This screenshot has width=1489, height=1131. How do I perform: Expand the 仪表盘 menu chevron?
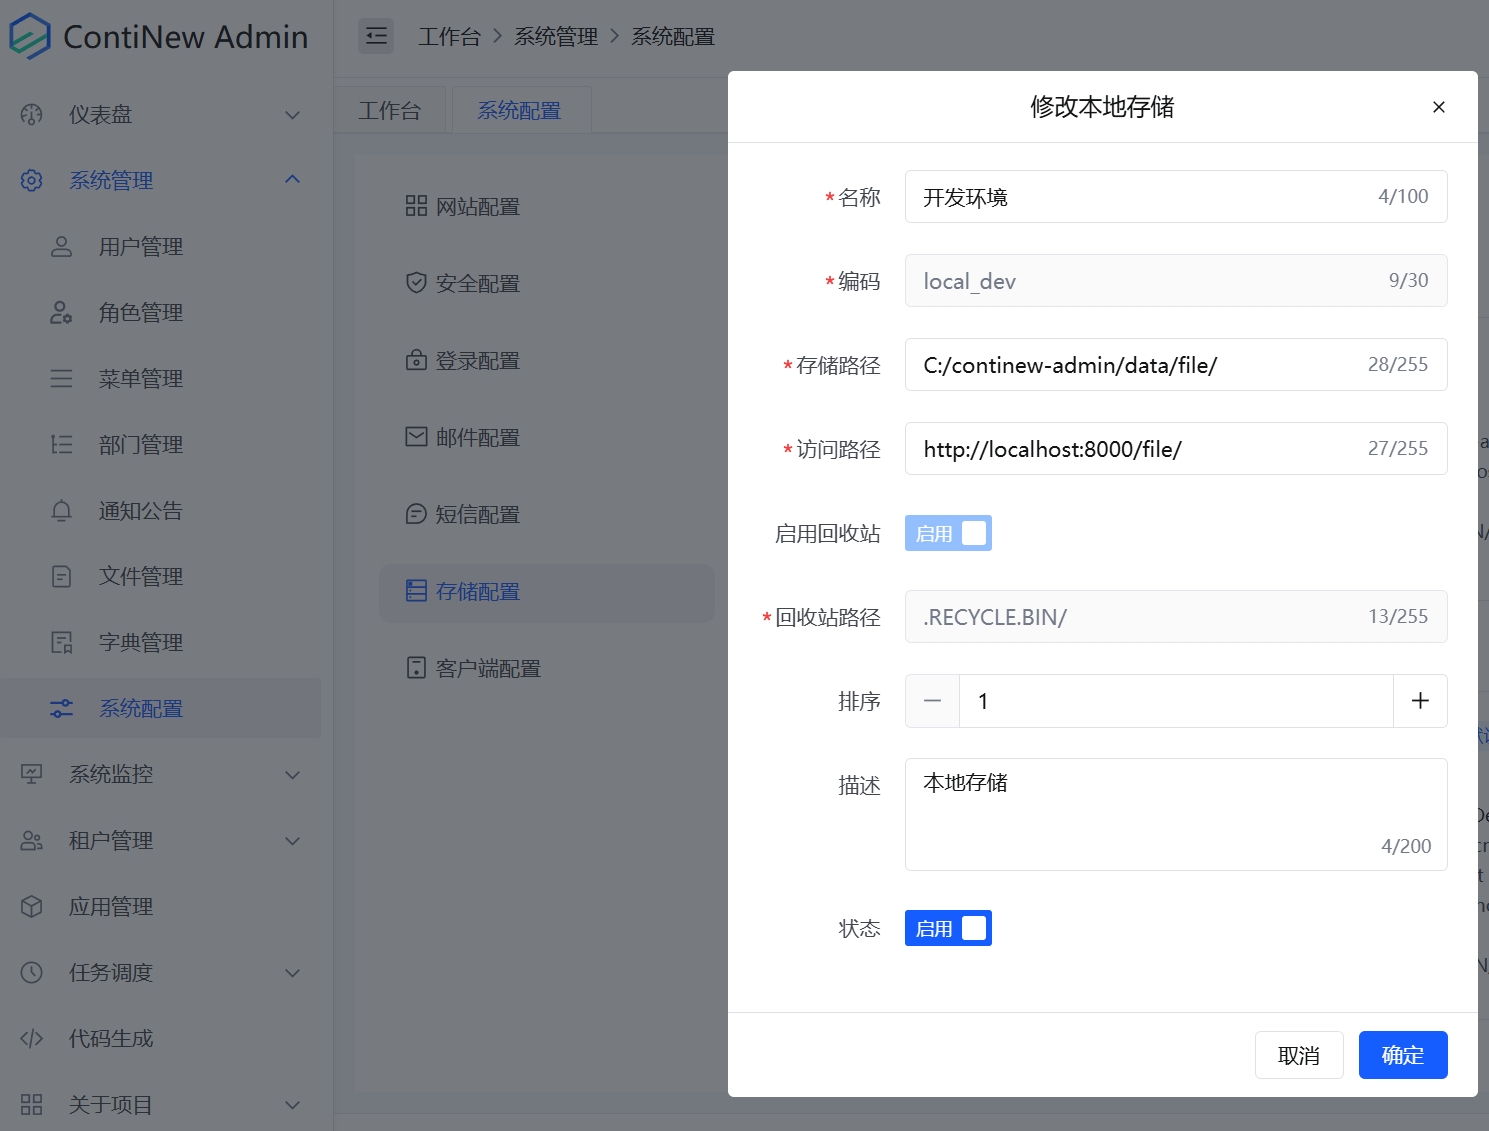click(x=292, y=115)
